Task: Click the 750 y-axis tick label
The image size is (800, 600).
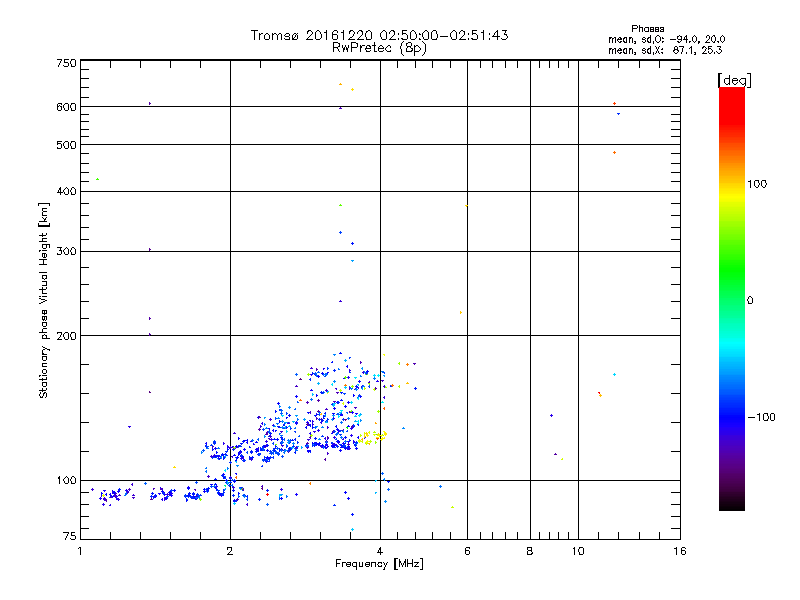Action: tap(66, 63)
